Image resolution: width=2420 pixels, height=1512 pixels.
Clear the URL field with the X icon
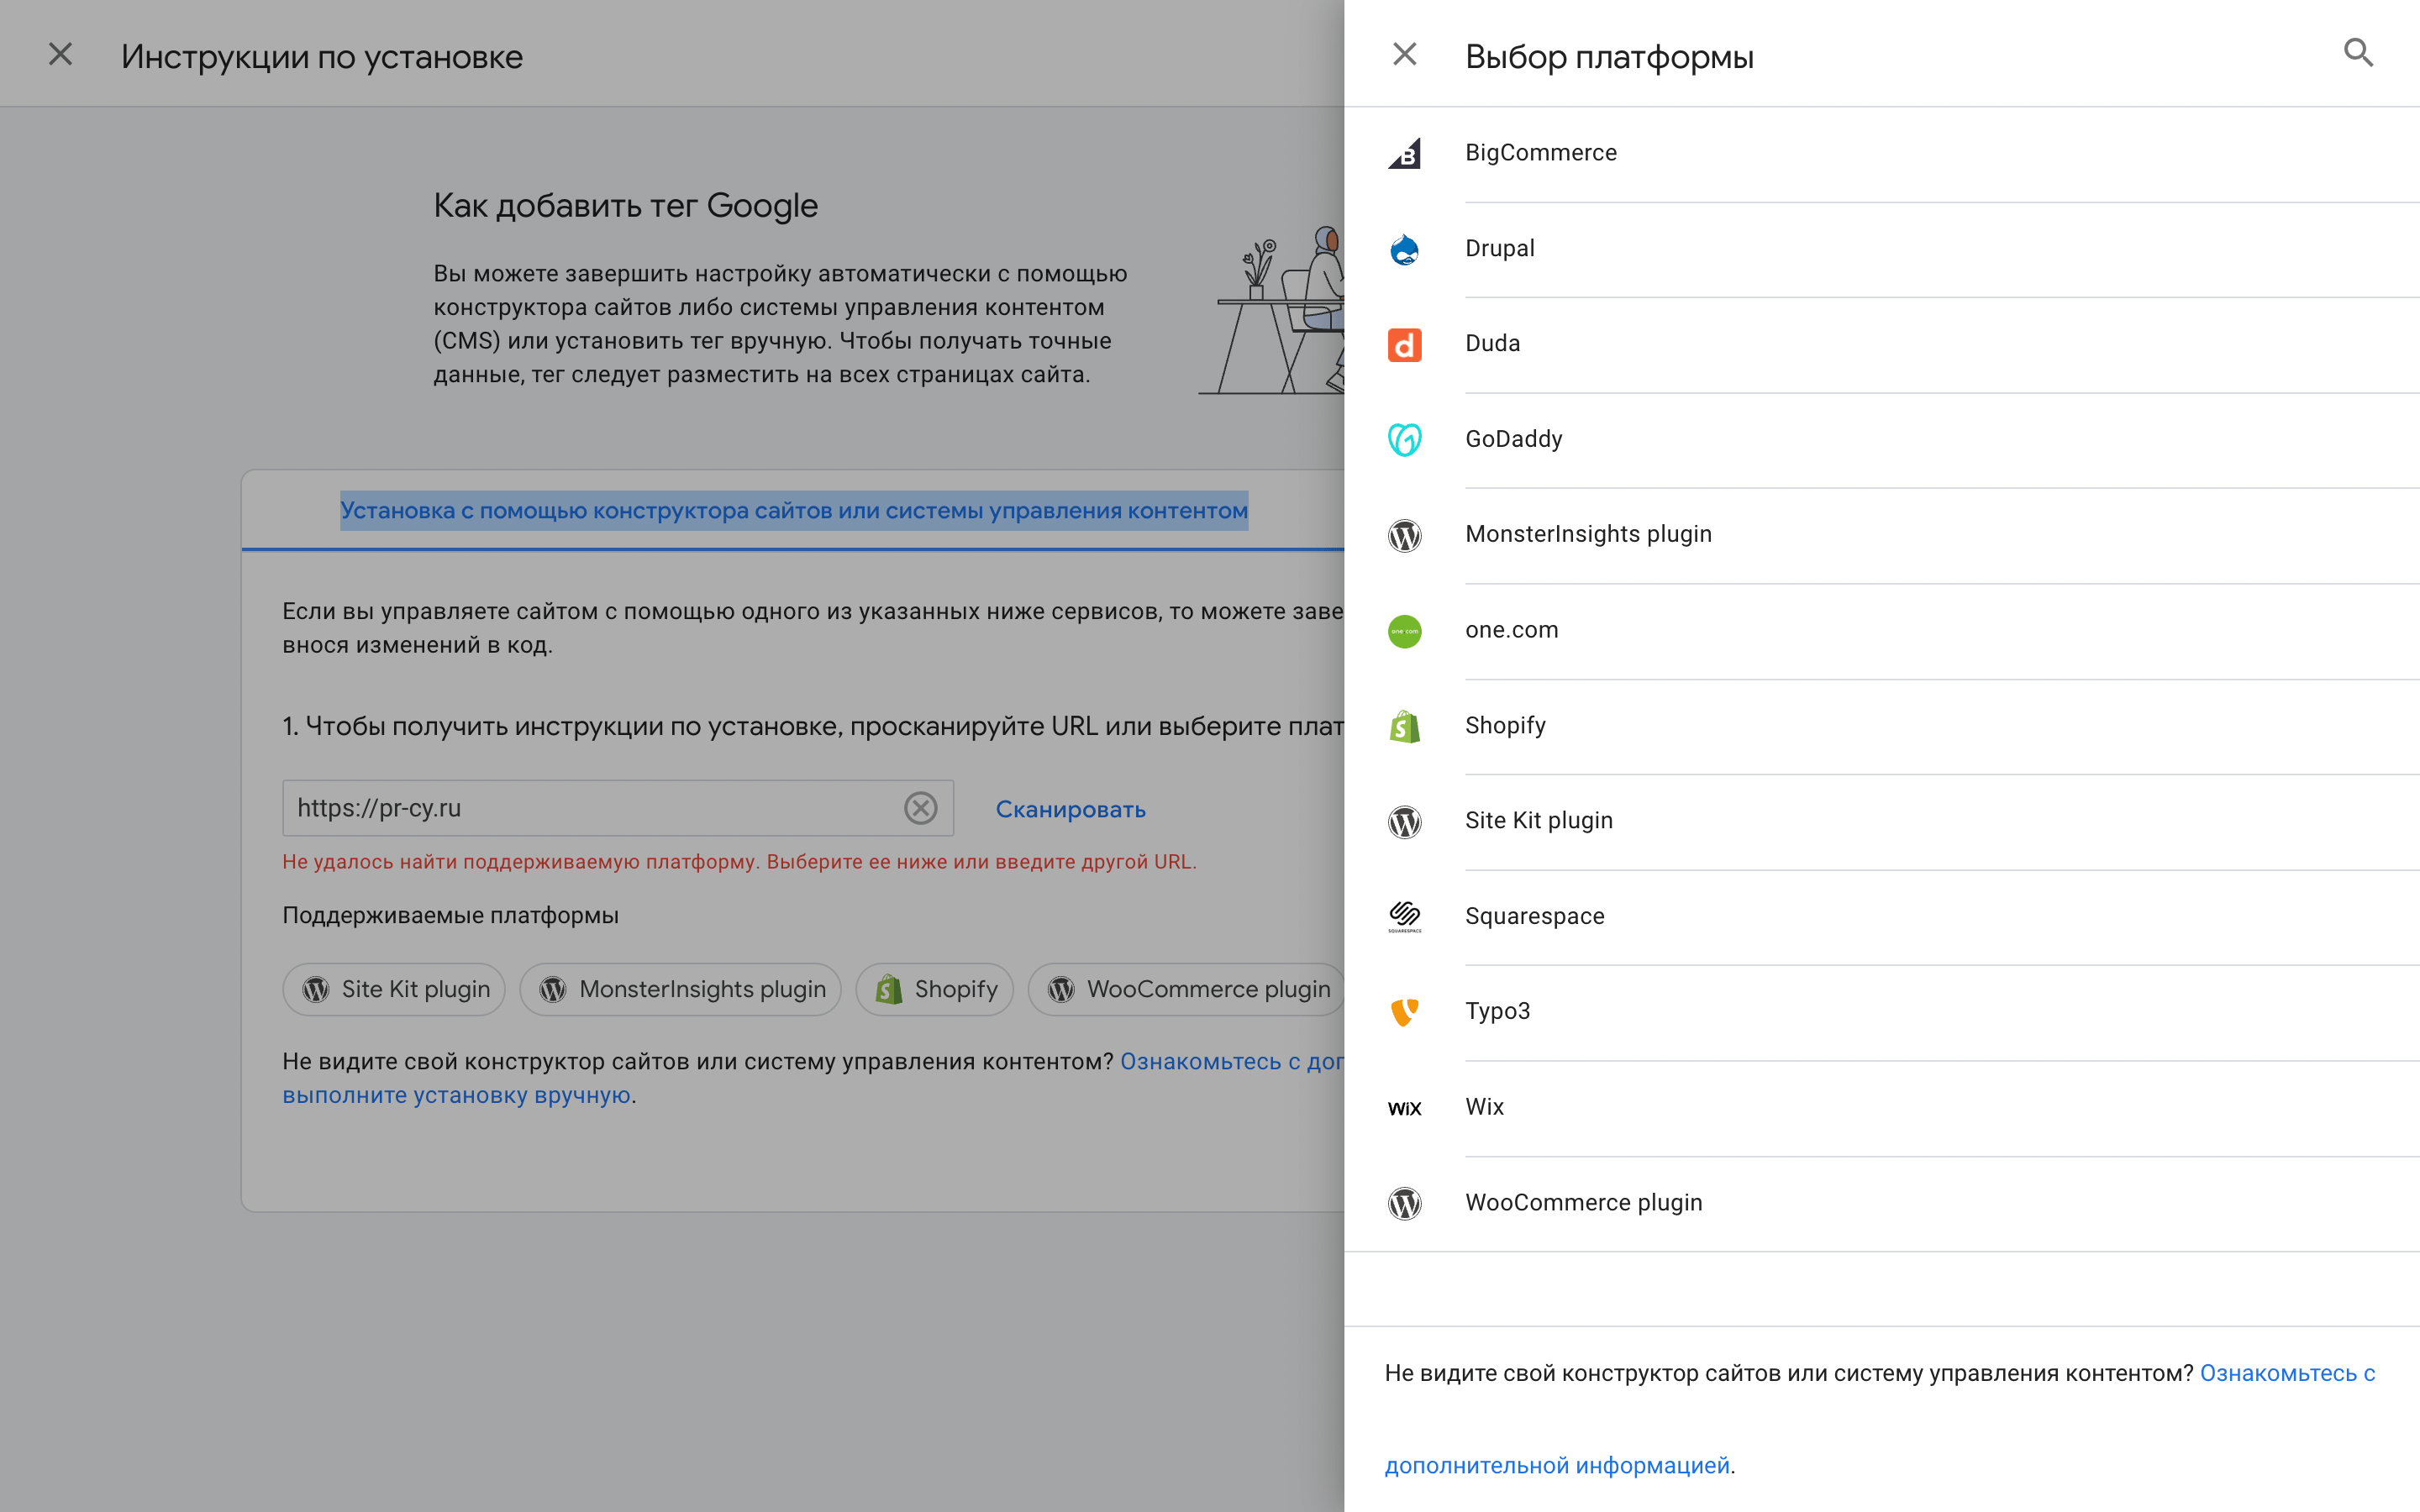920,808
